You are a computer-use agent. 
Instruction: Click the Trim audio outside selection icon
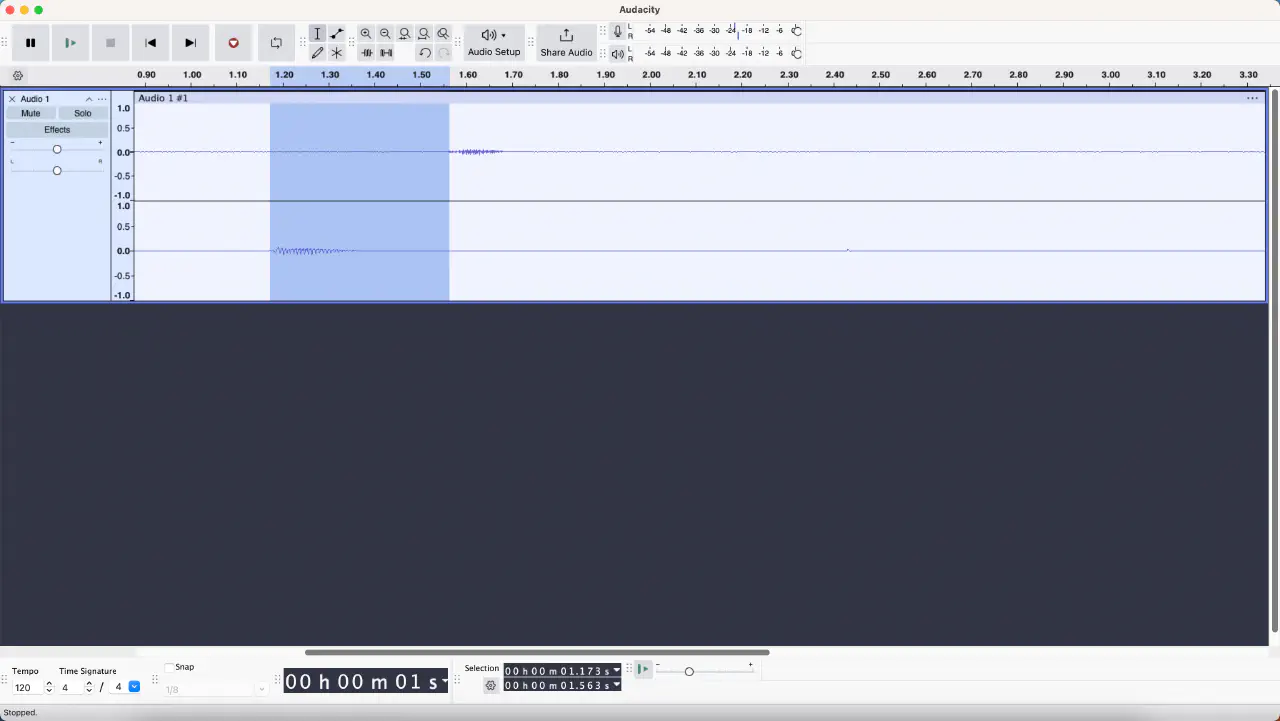pos(367,53)
